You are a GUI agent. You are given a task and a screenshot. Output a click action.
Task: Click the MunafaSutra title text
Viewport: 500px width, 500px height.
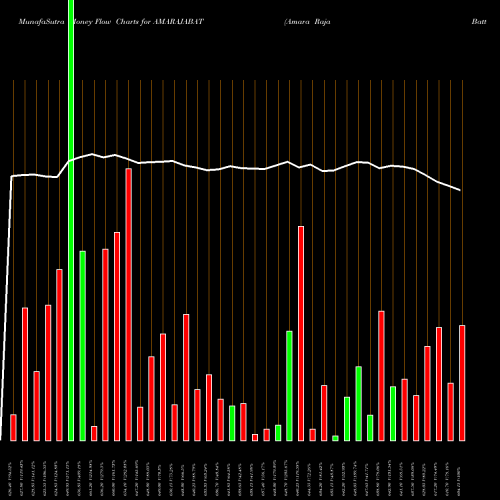(x=41, y=22)
